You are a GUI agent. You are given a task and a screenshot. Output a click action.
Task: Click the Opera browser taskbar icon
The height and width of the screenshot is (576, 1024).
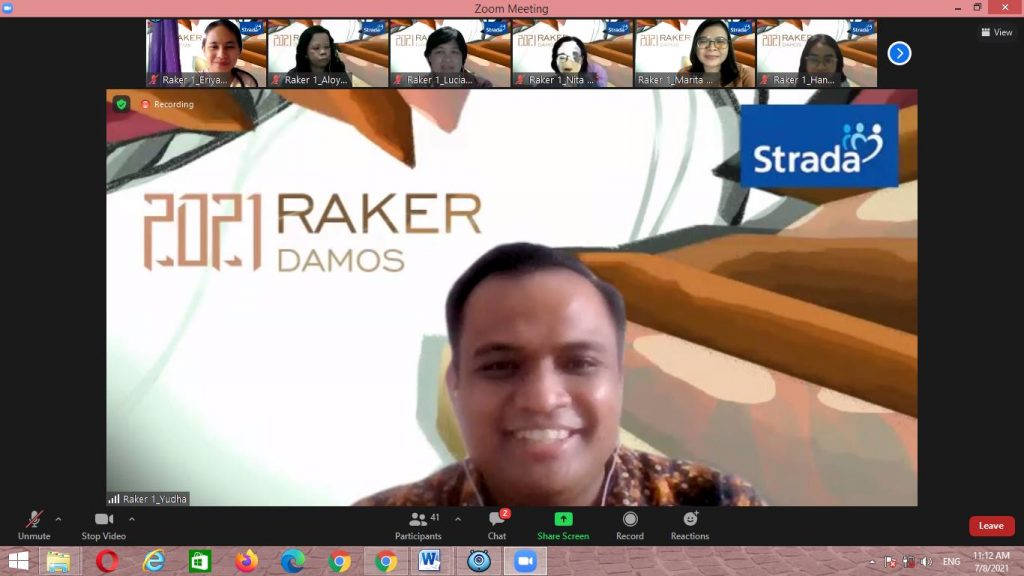pyautogui.click(x=107, y=561)
